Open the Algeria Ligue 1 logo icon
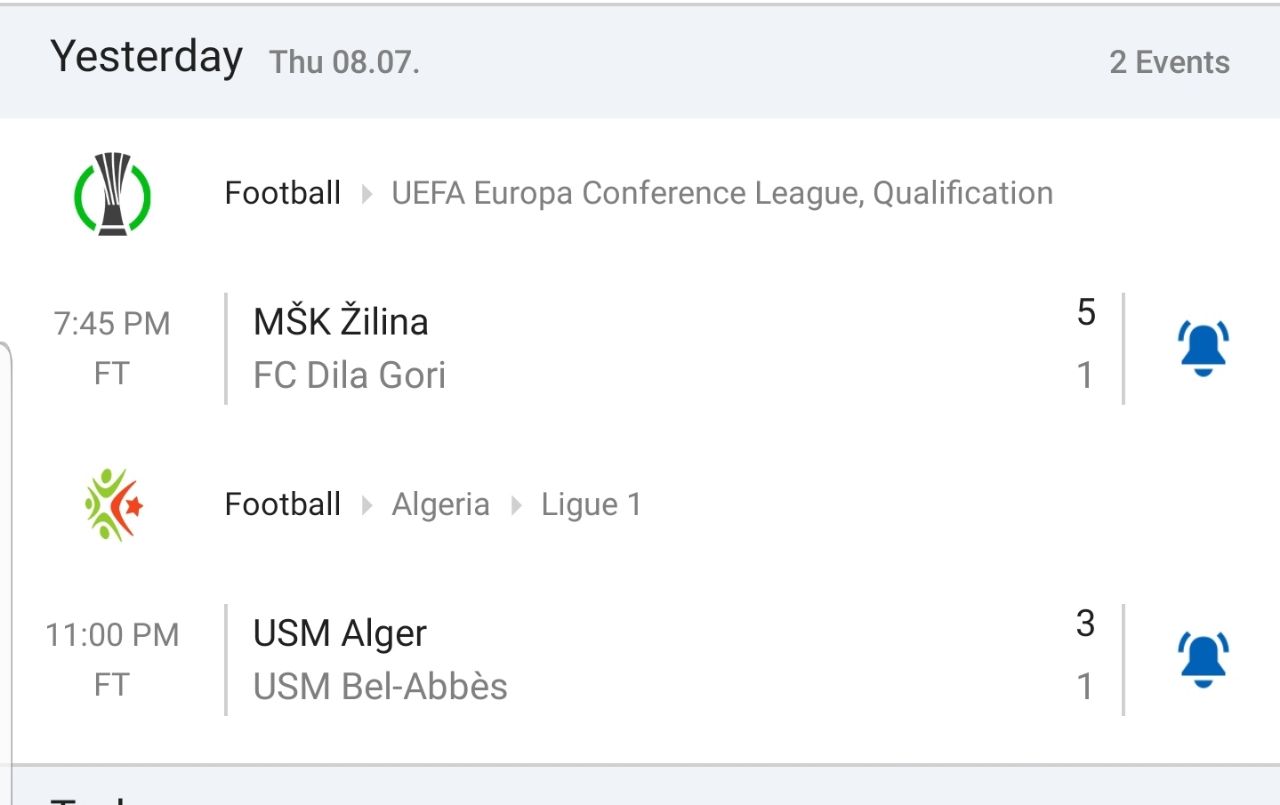Image resolution: width=1280 pixels, height=805 pixels. 113,505
